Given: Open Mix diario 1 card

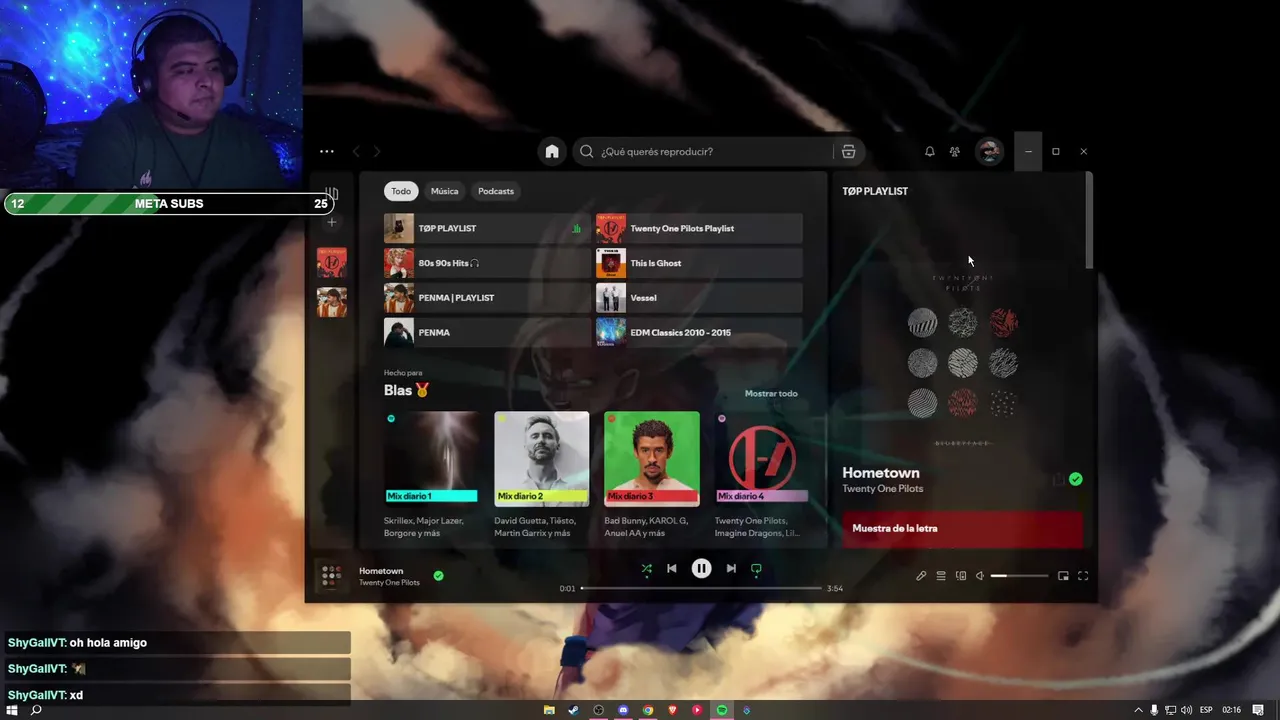Looking at the screenshot, I should [432, 475].
